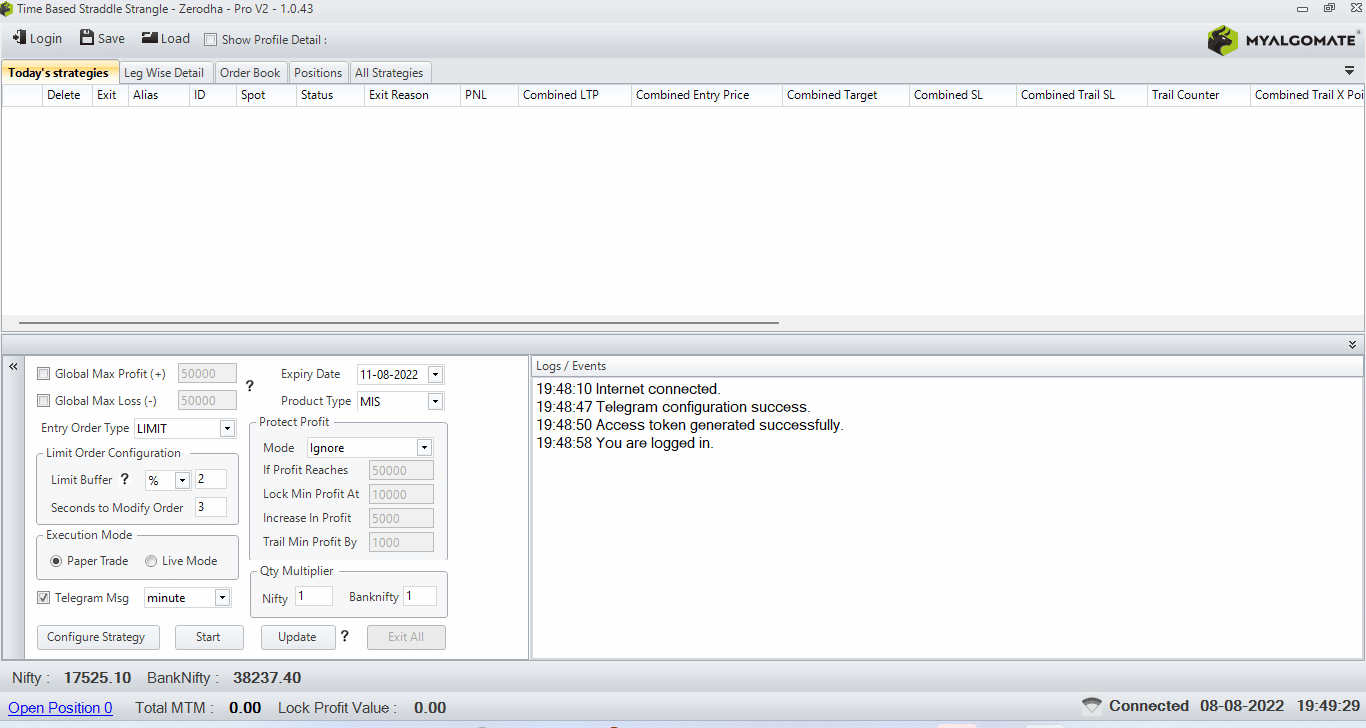Select Paper Trade radio button
Viewport: 1366px width, 728px height.
(57, 561)
